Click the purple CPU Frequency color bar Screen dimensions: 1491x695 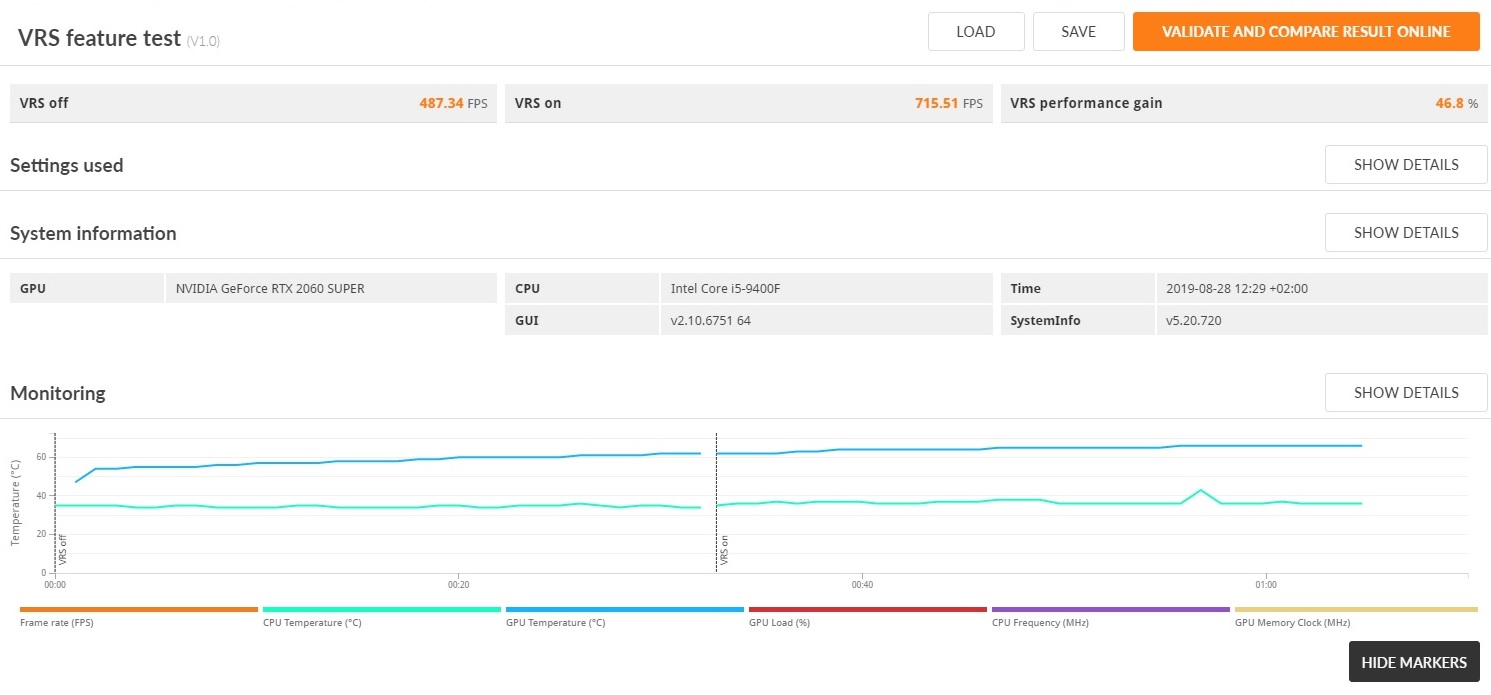coord(1111,609)
